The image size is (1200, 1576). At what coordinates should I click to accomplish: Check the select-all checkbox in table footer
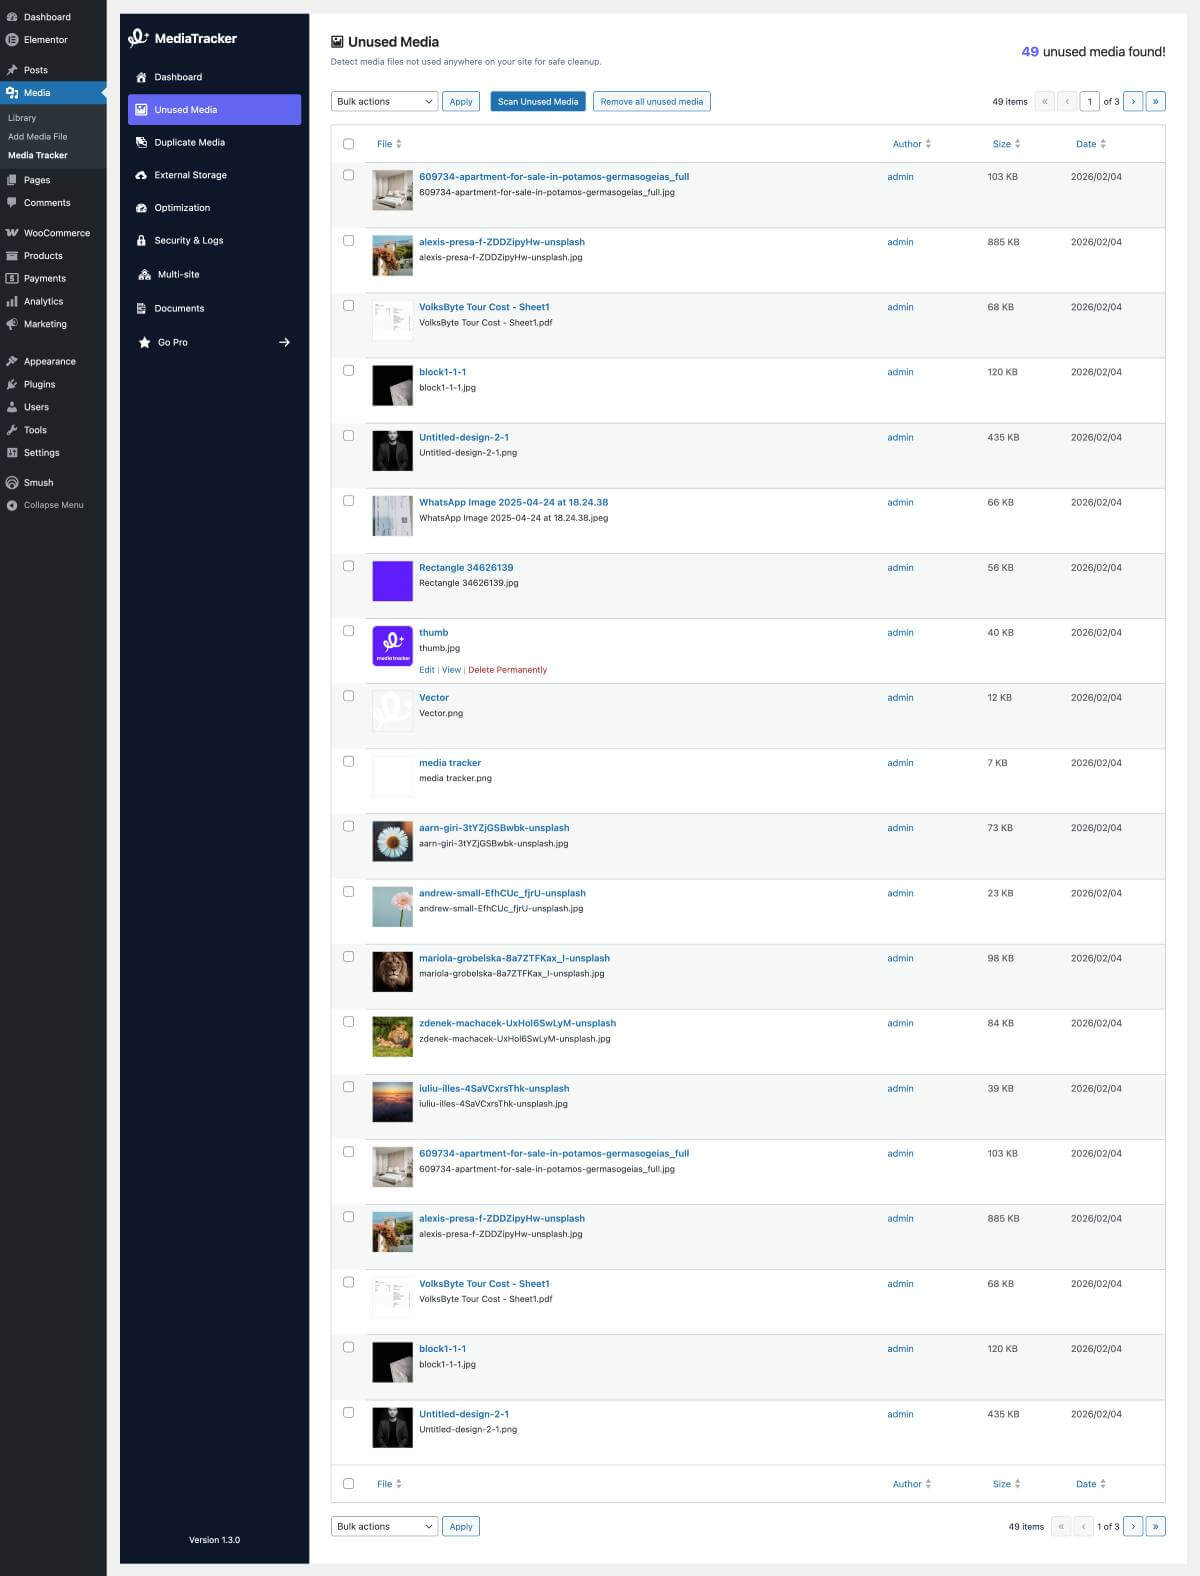tap(348, 1484)
